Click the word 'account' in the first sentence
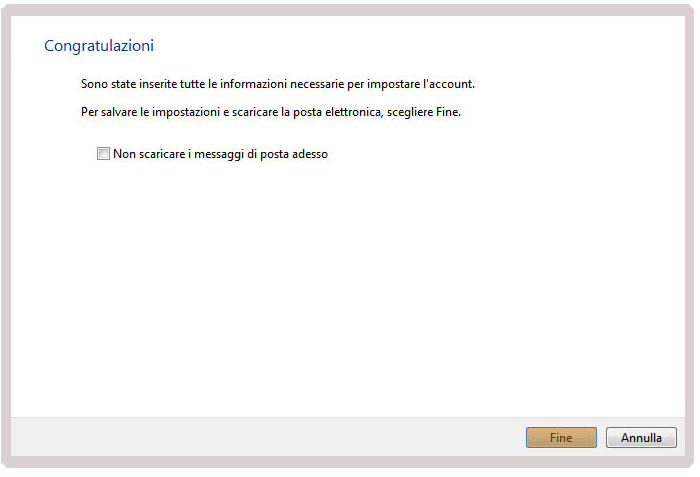 coord(450,84)
